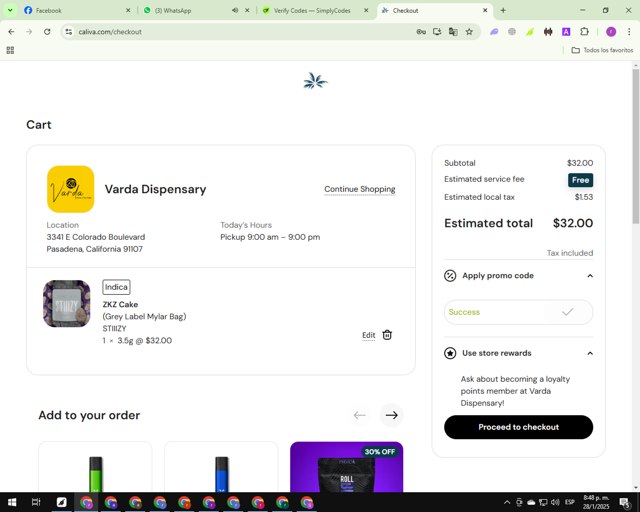Click the Caliva leaf logo

coord(315,81)
